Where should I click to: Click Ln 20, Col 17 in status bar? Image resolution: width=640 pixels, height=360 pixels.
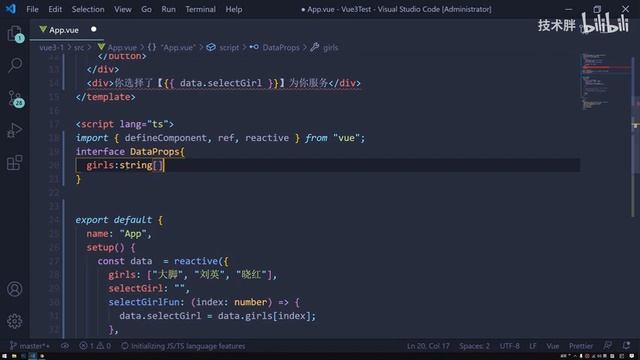428,346
